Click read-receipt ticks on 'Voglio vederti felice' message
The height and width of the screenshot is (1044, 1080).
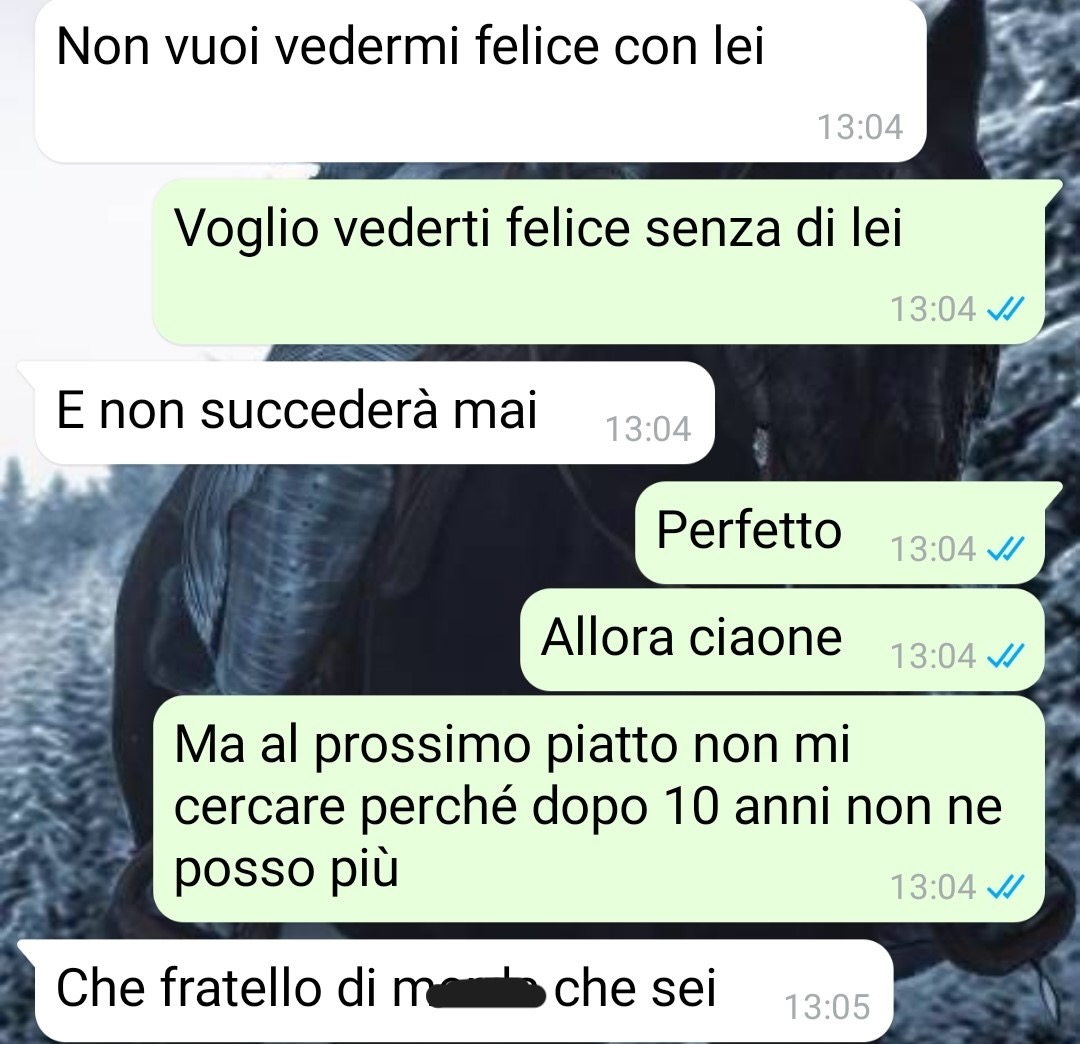point(1006,309)
